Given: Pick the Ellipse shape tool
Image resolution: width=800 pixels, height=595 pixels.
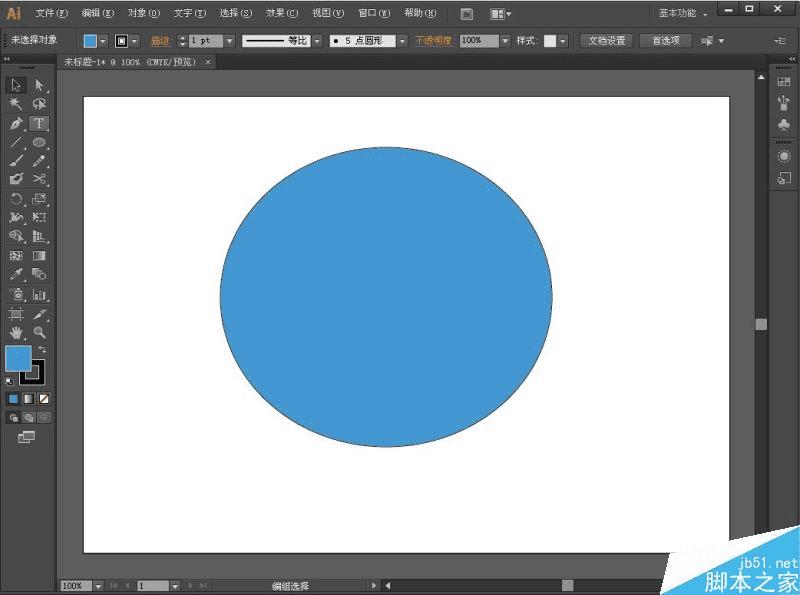Looking at the screenshot, I should click(x=39, y=143).
